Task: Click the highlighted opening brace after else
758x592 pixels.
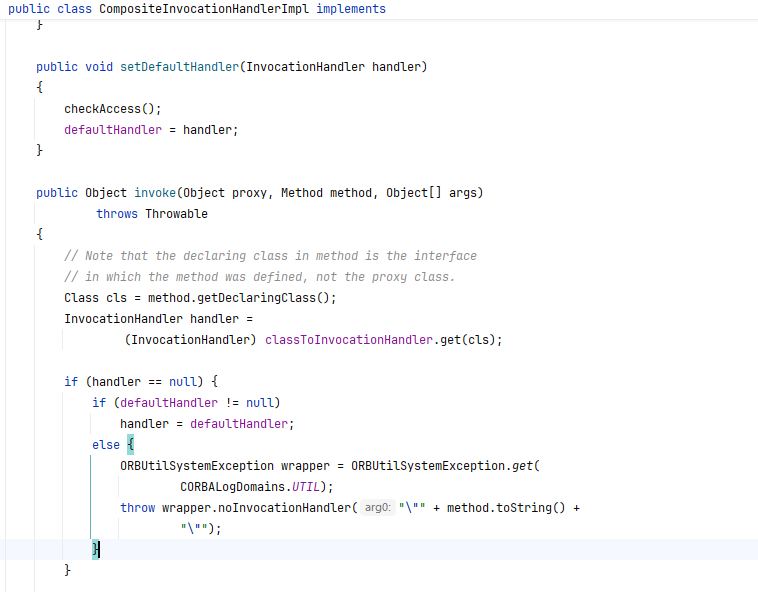Action: [x=131, y=445]
